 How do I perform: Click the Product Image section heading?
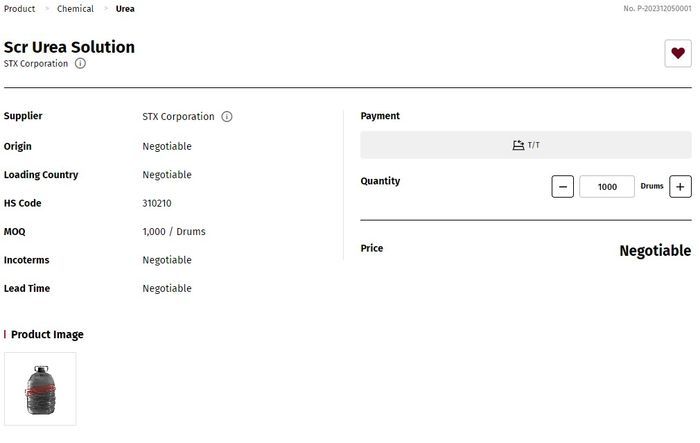pos(47,335)
